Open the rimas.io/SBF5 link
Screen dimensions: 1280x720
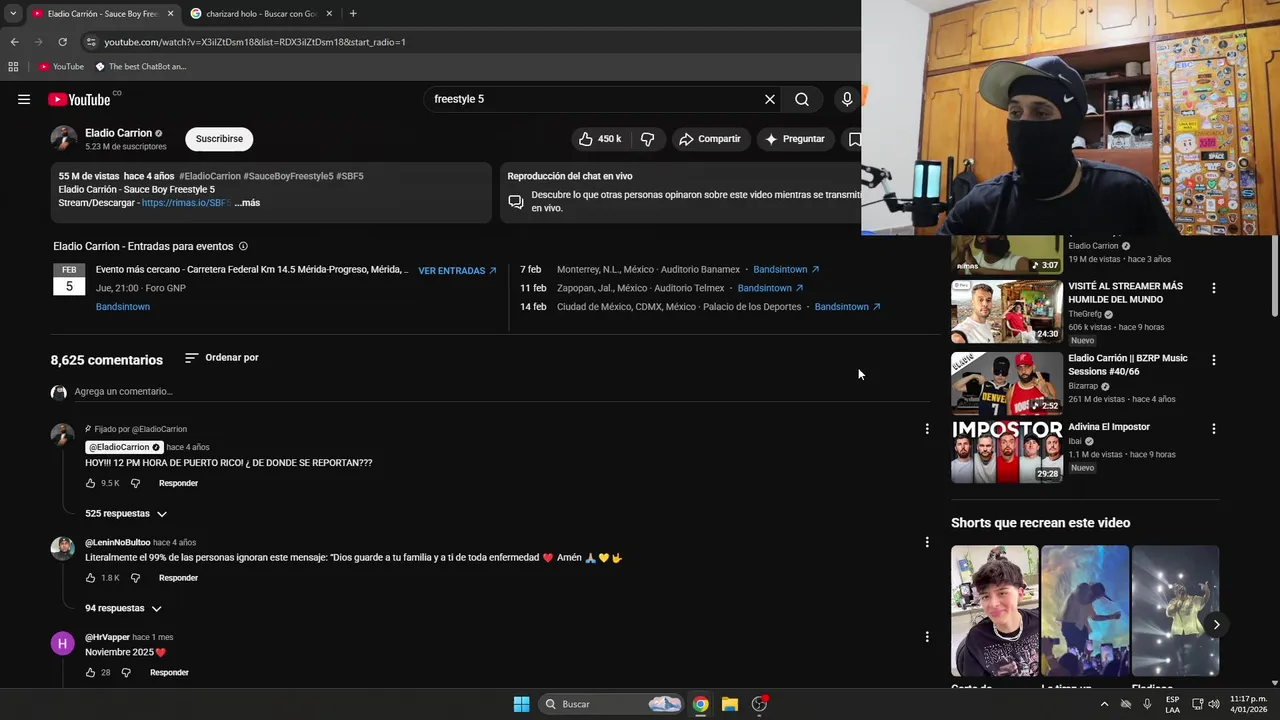pos(186,203)
